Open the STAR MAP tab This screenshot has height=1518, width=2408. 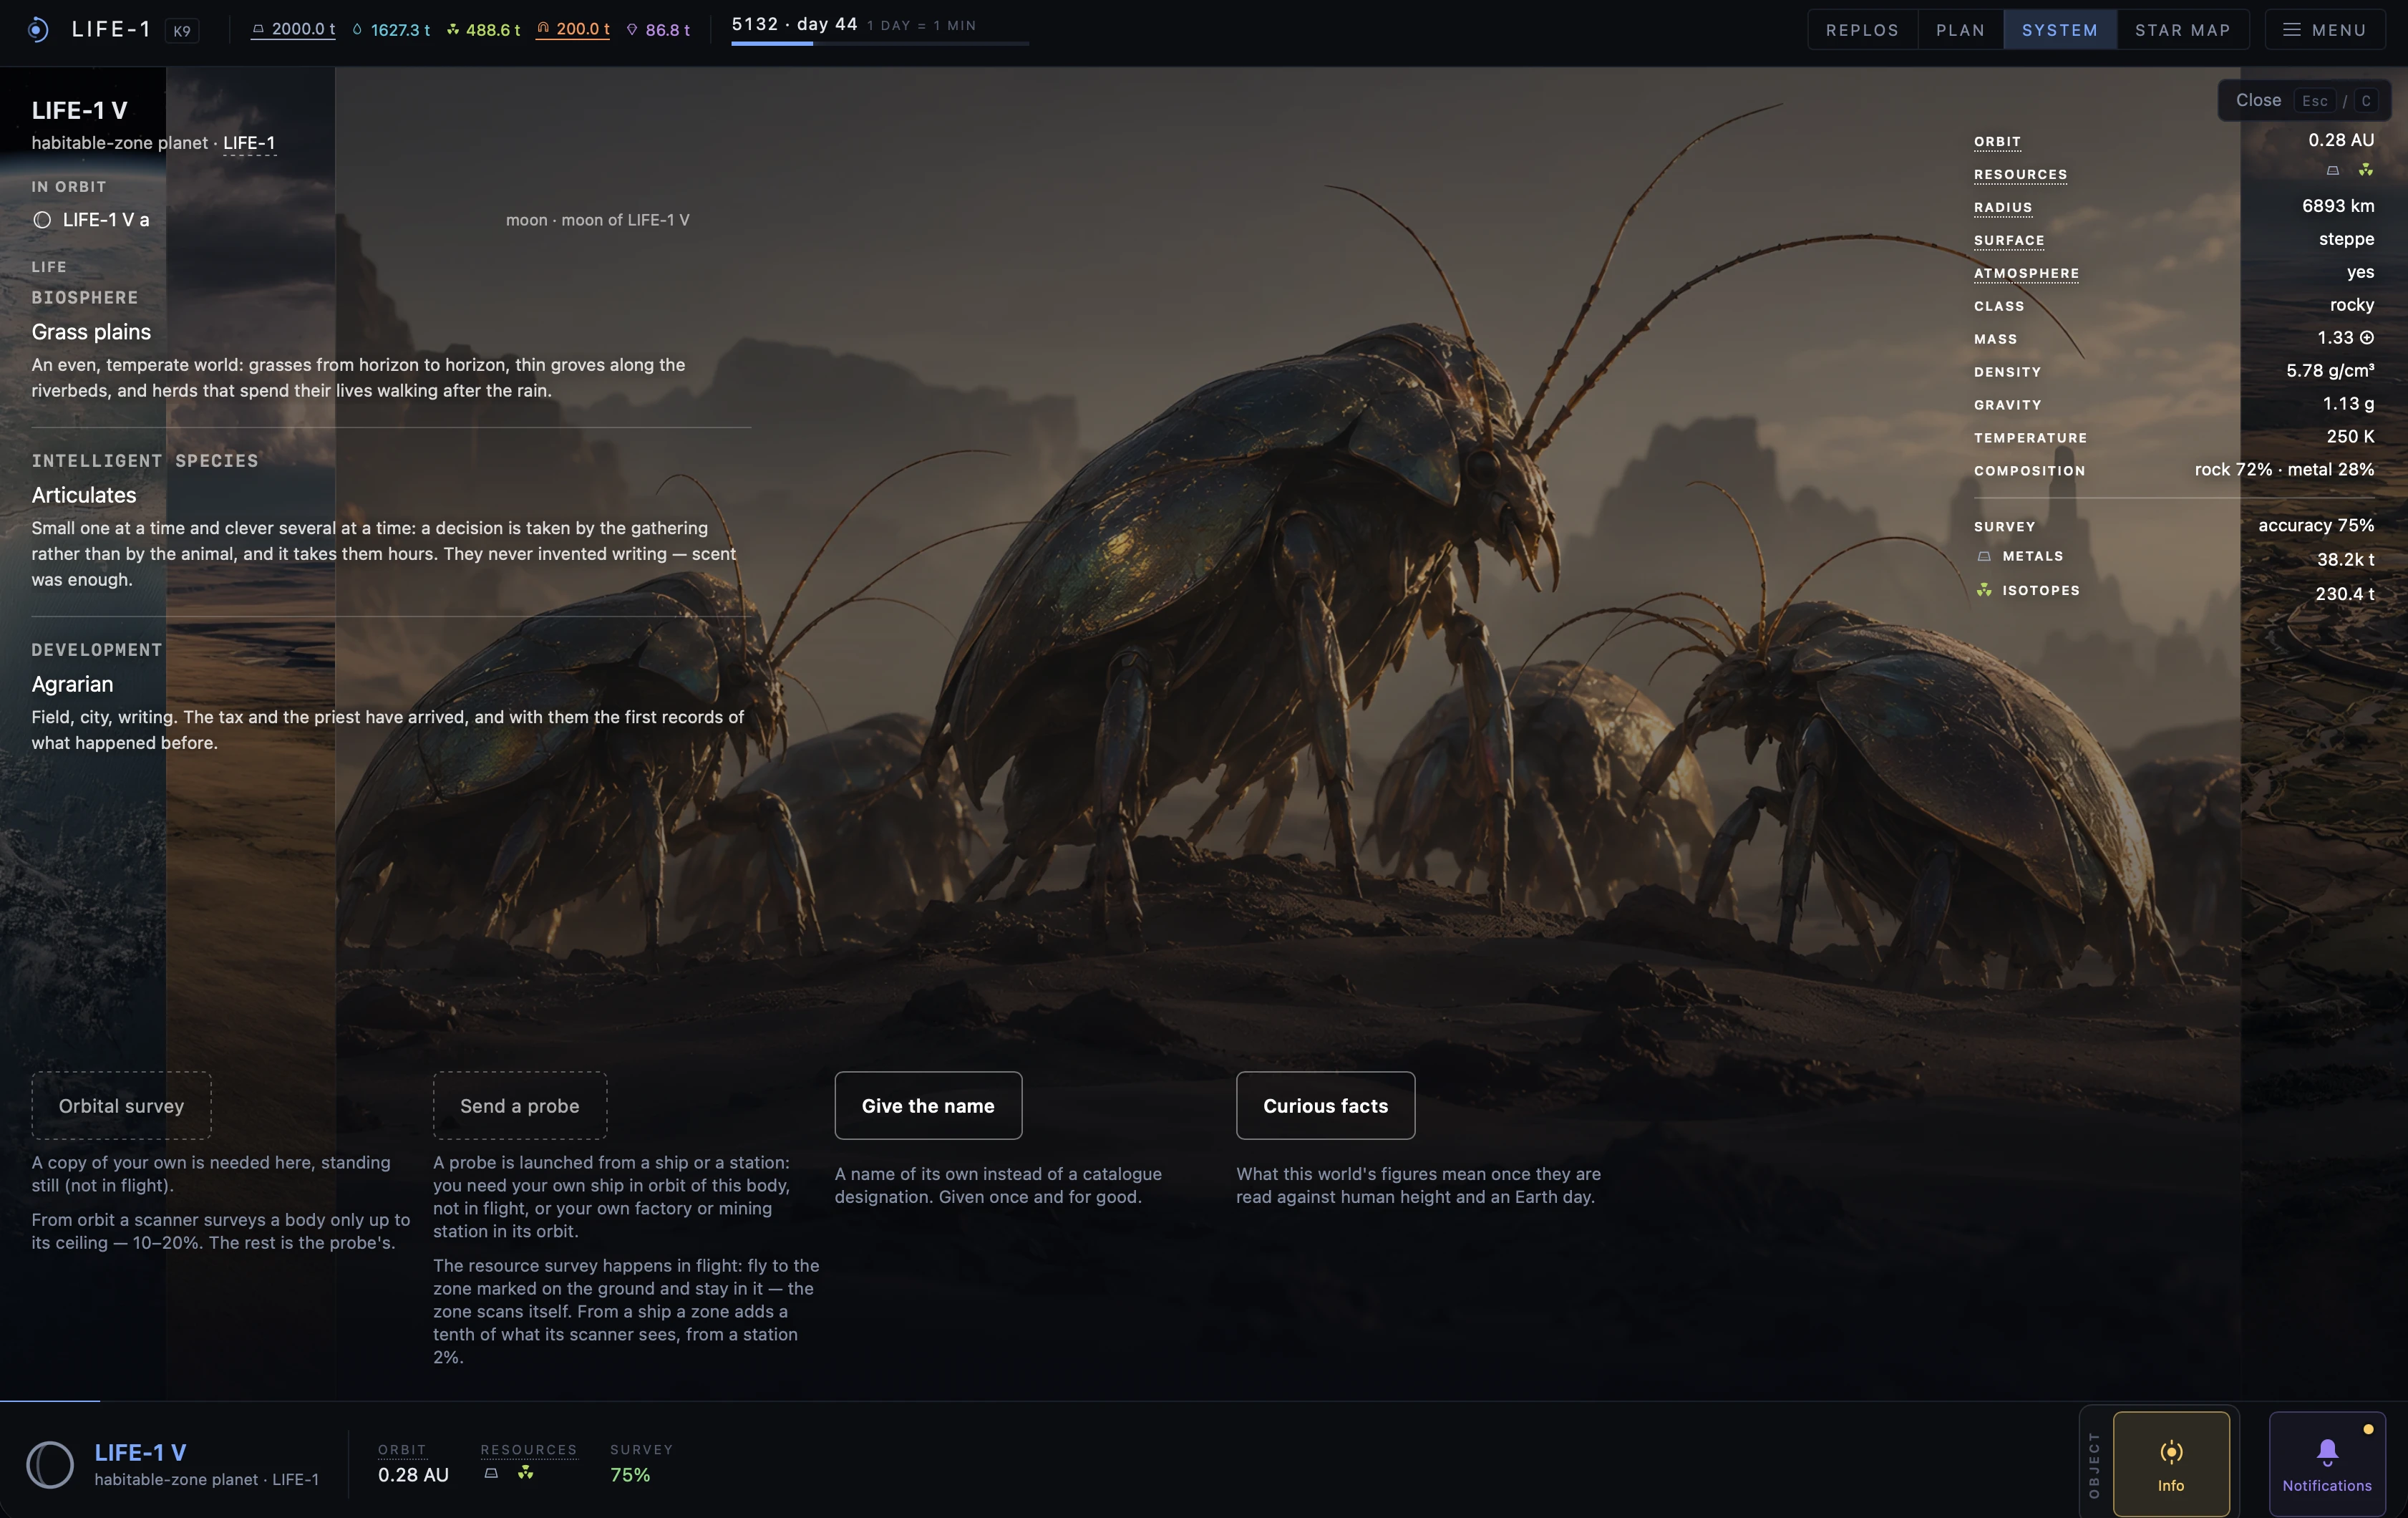[2183, 30]
